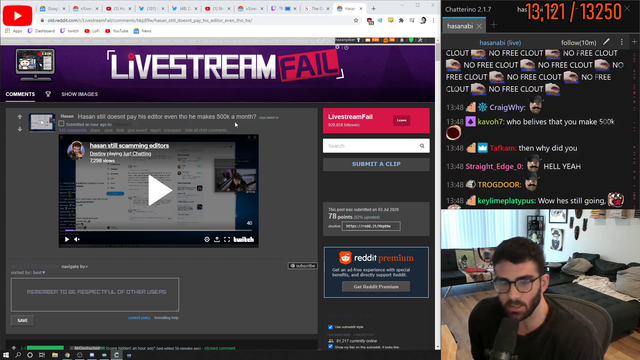Viewport: 640px width, 360px height.
Task: Open the Dashboard bookmark
Action: click(x=41, y=31)
